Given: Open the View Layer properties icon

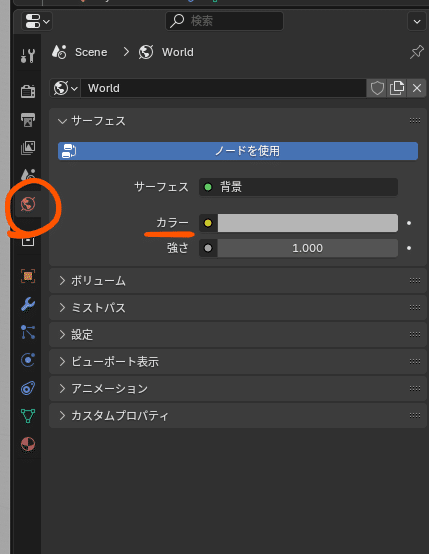Looking at the screenshot, I should click(28, 148).
